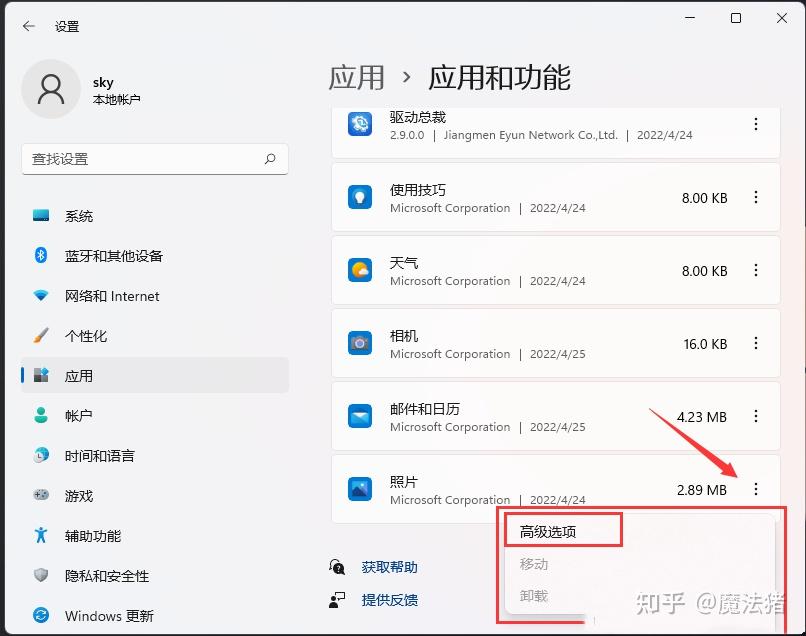This screenshot has width=806, height=636.
Task: Click the help icon beside 获取帮助
Action: (337, 567)
